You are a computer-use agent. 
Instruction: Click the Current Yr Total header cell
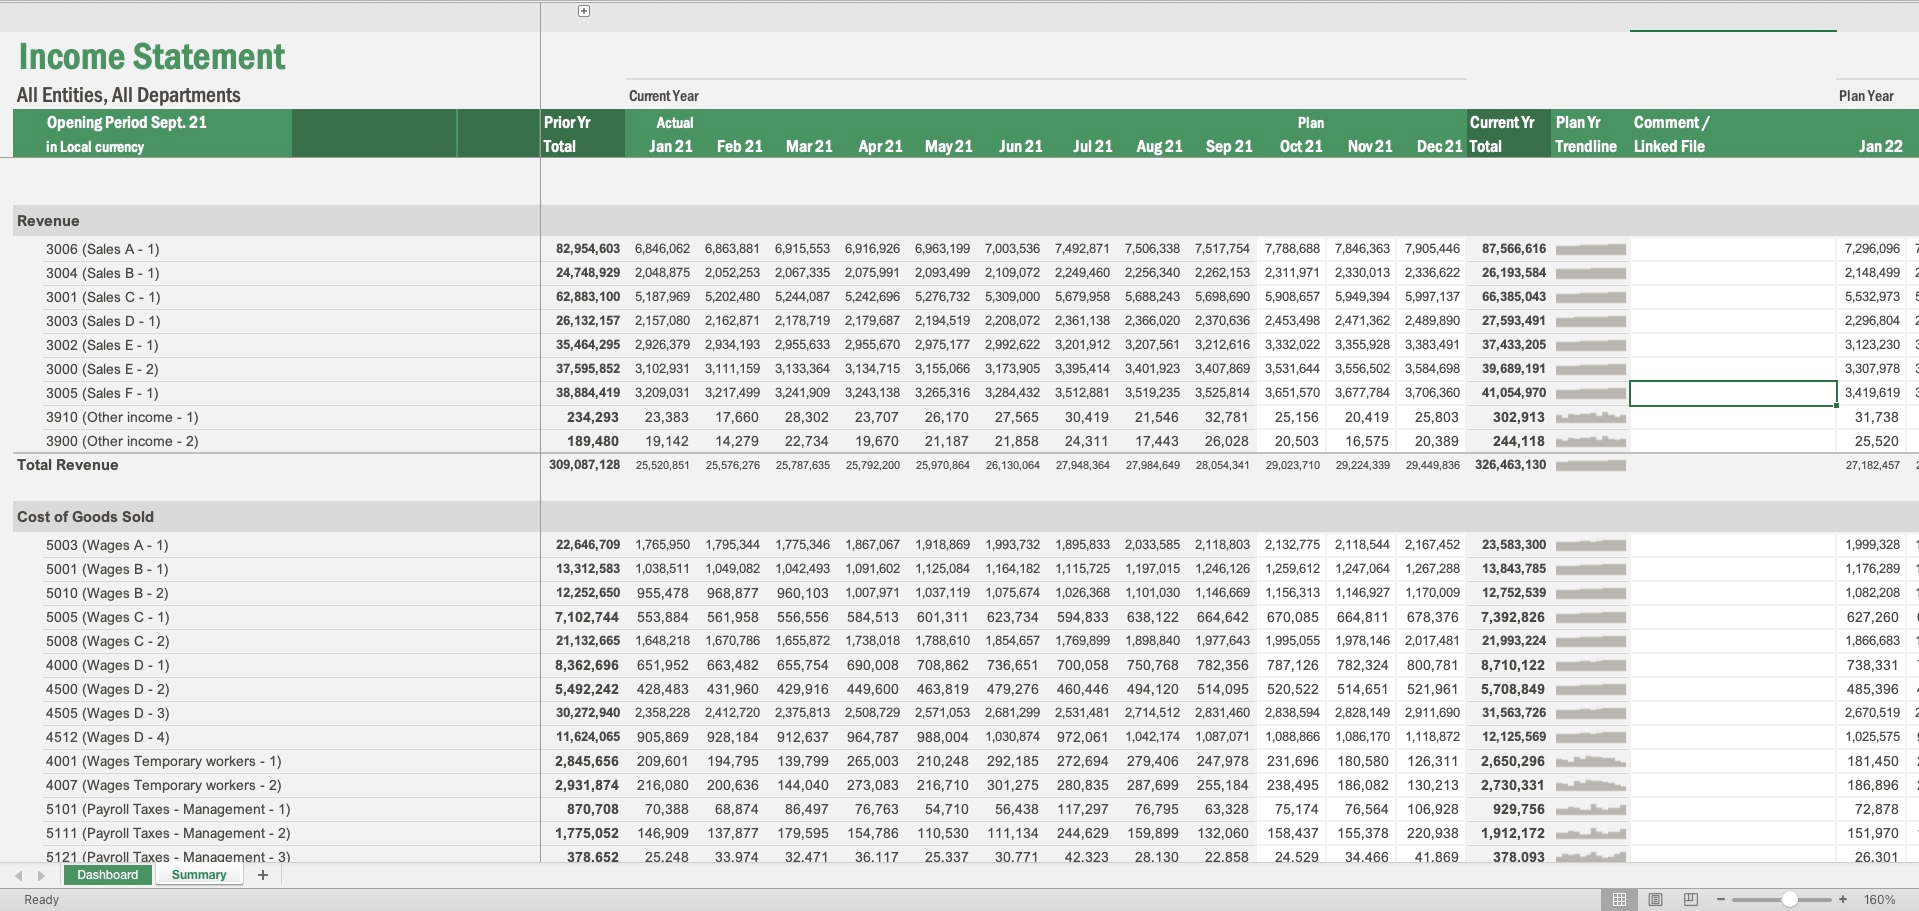(1505, 134)
